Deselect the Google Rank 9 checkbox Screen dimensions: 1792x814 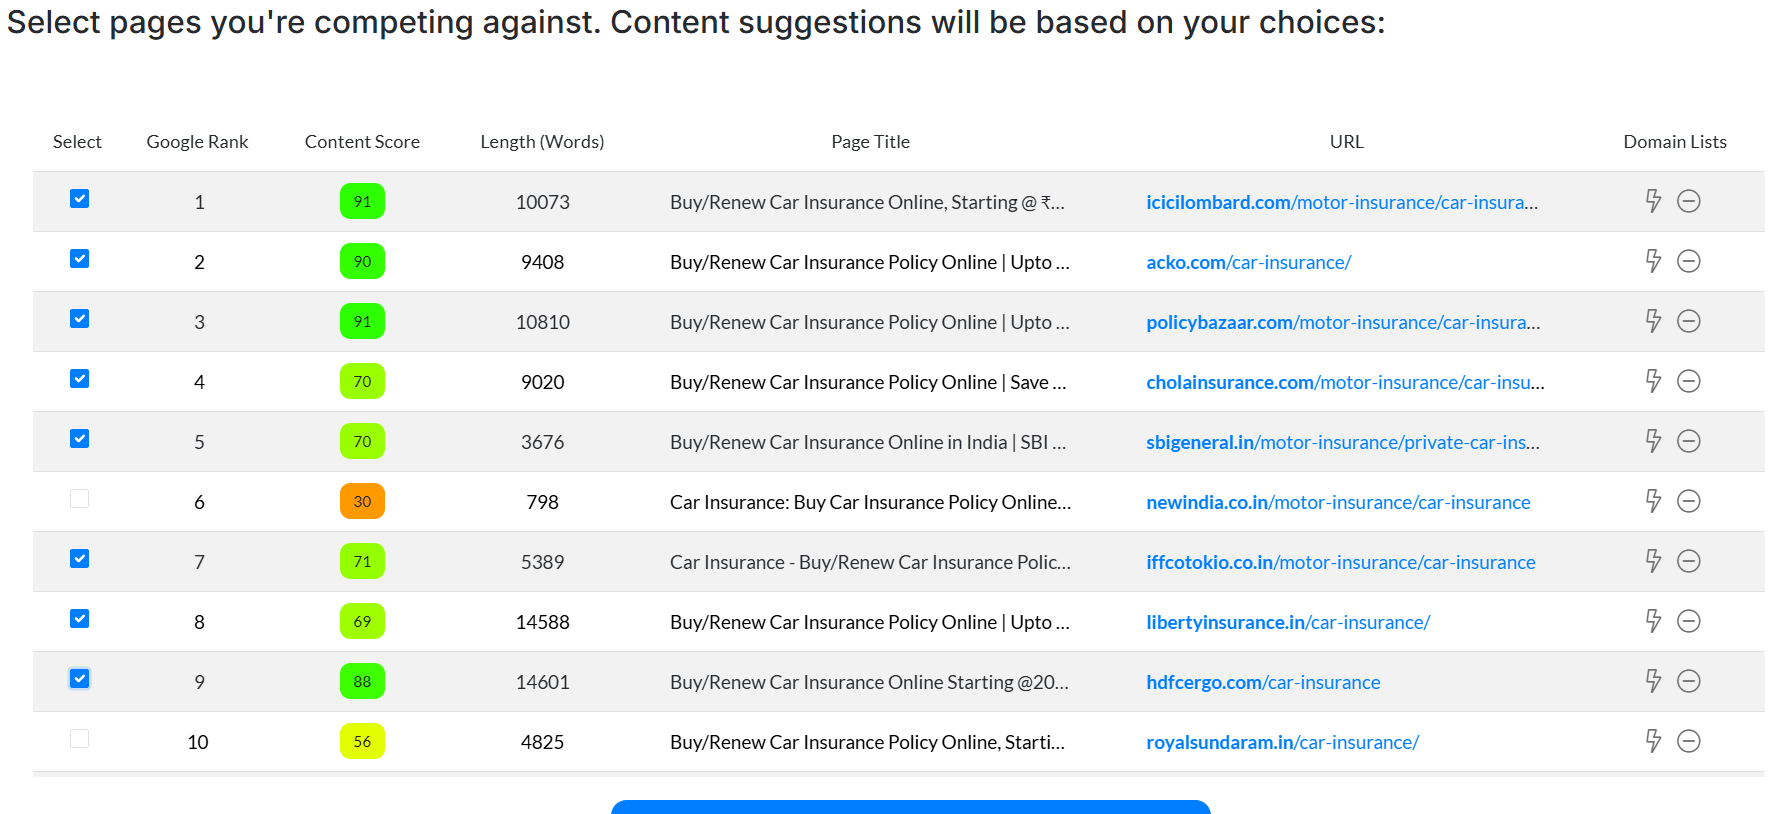[80, 679]
